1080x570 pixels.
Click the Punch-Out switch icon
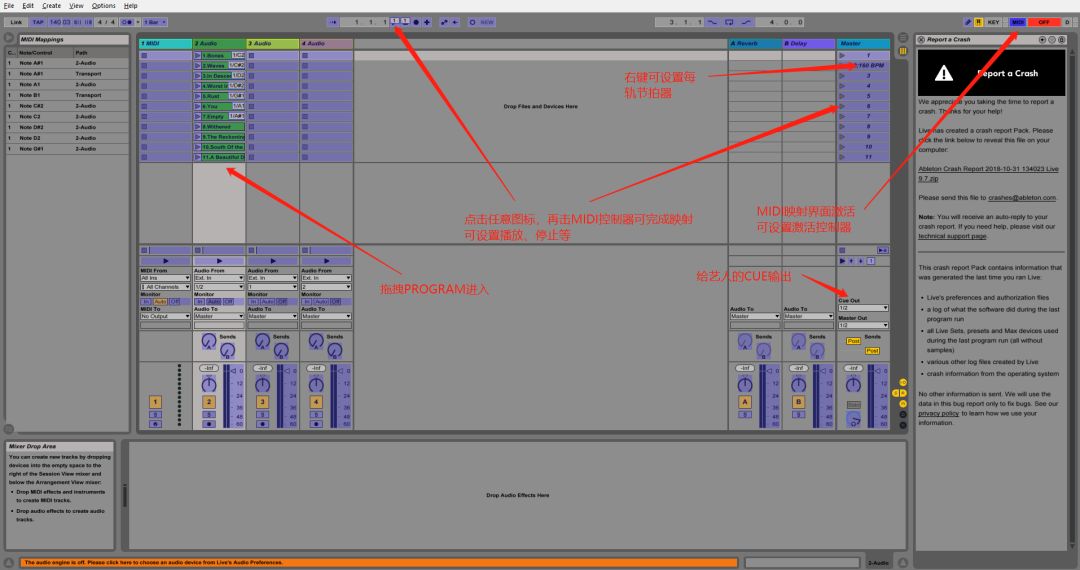(x=746, y=22)
